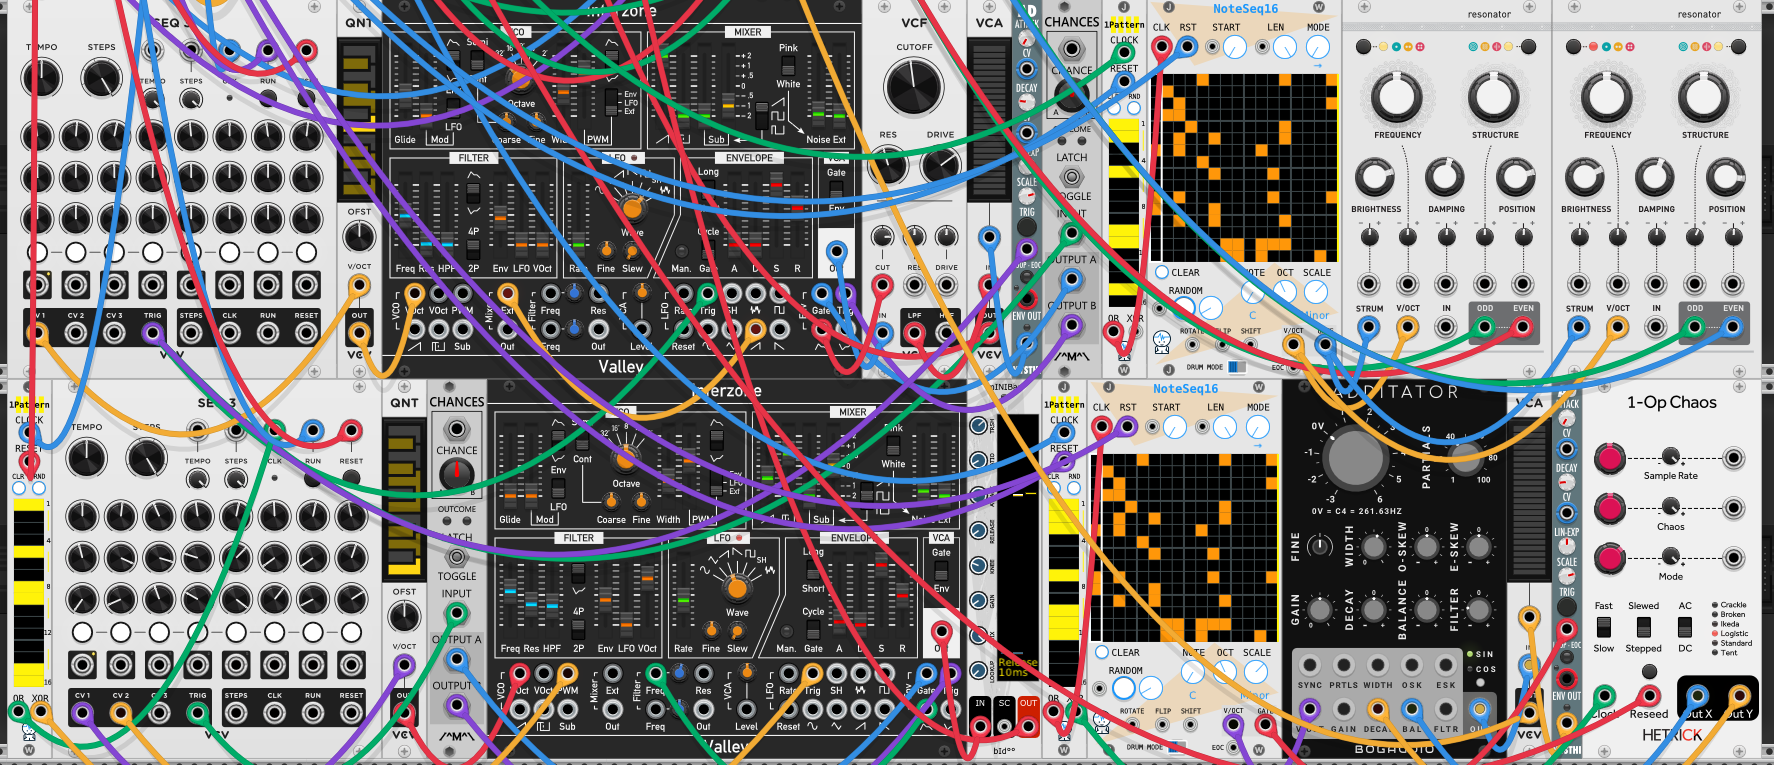
Task: Toggle DRUM MODE on upper NoteSeq16
Action: 1237,367
